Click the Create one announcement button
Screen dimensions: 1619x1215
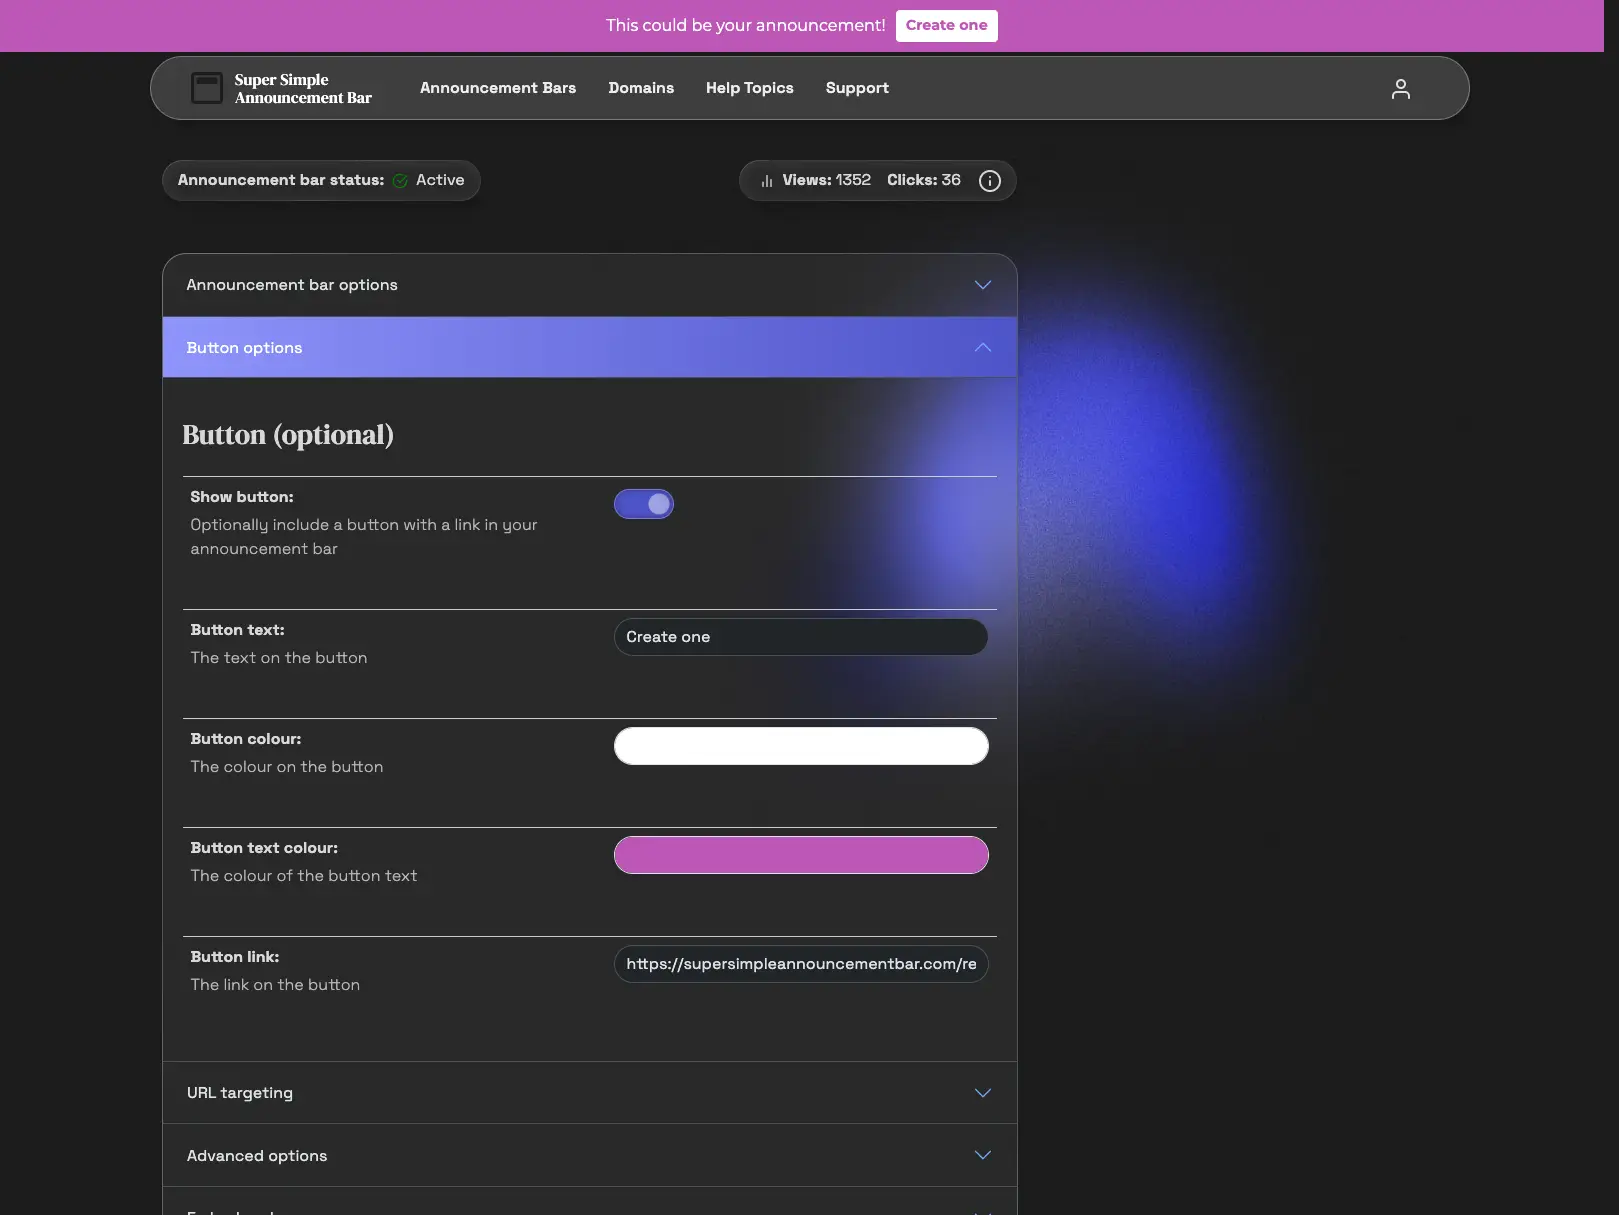pos(946,25)
